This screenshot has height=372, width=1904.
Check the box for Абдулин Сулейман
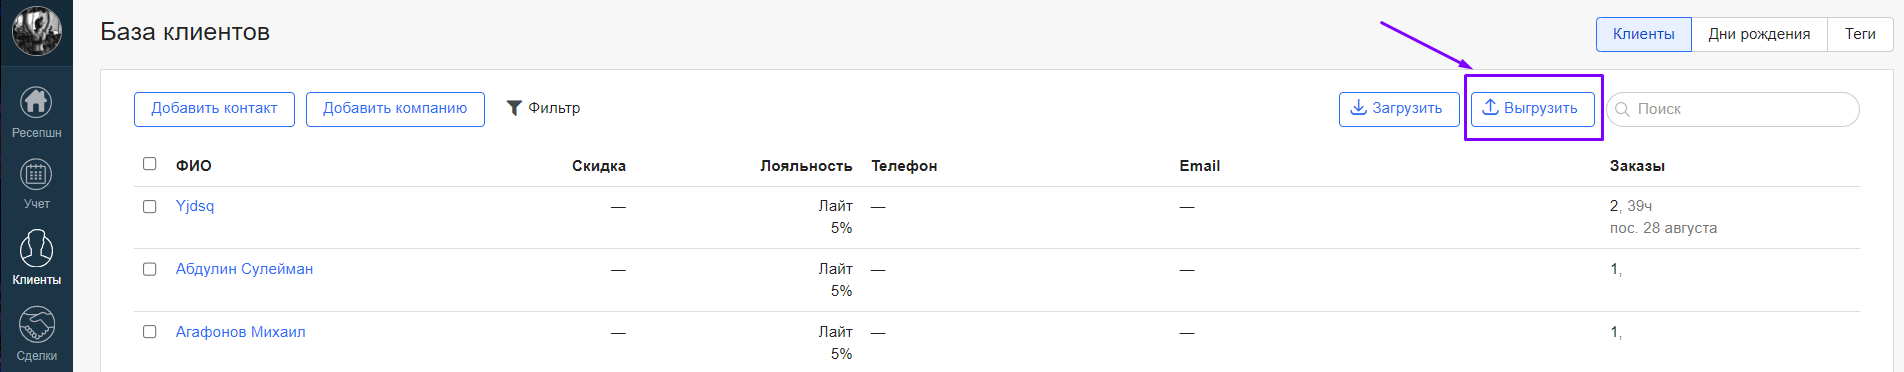(150, 269)
